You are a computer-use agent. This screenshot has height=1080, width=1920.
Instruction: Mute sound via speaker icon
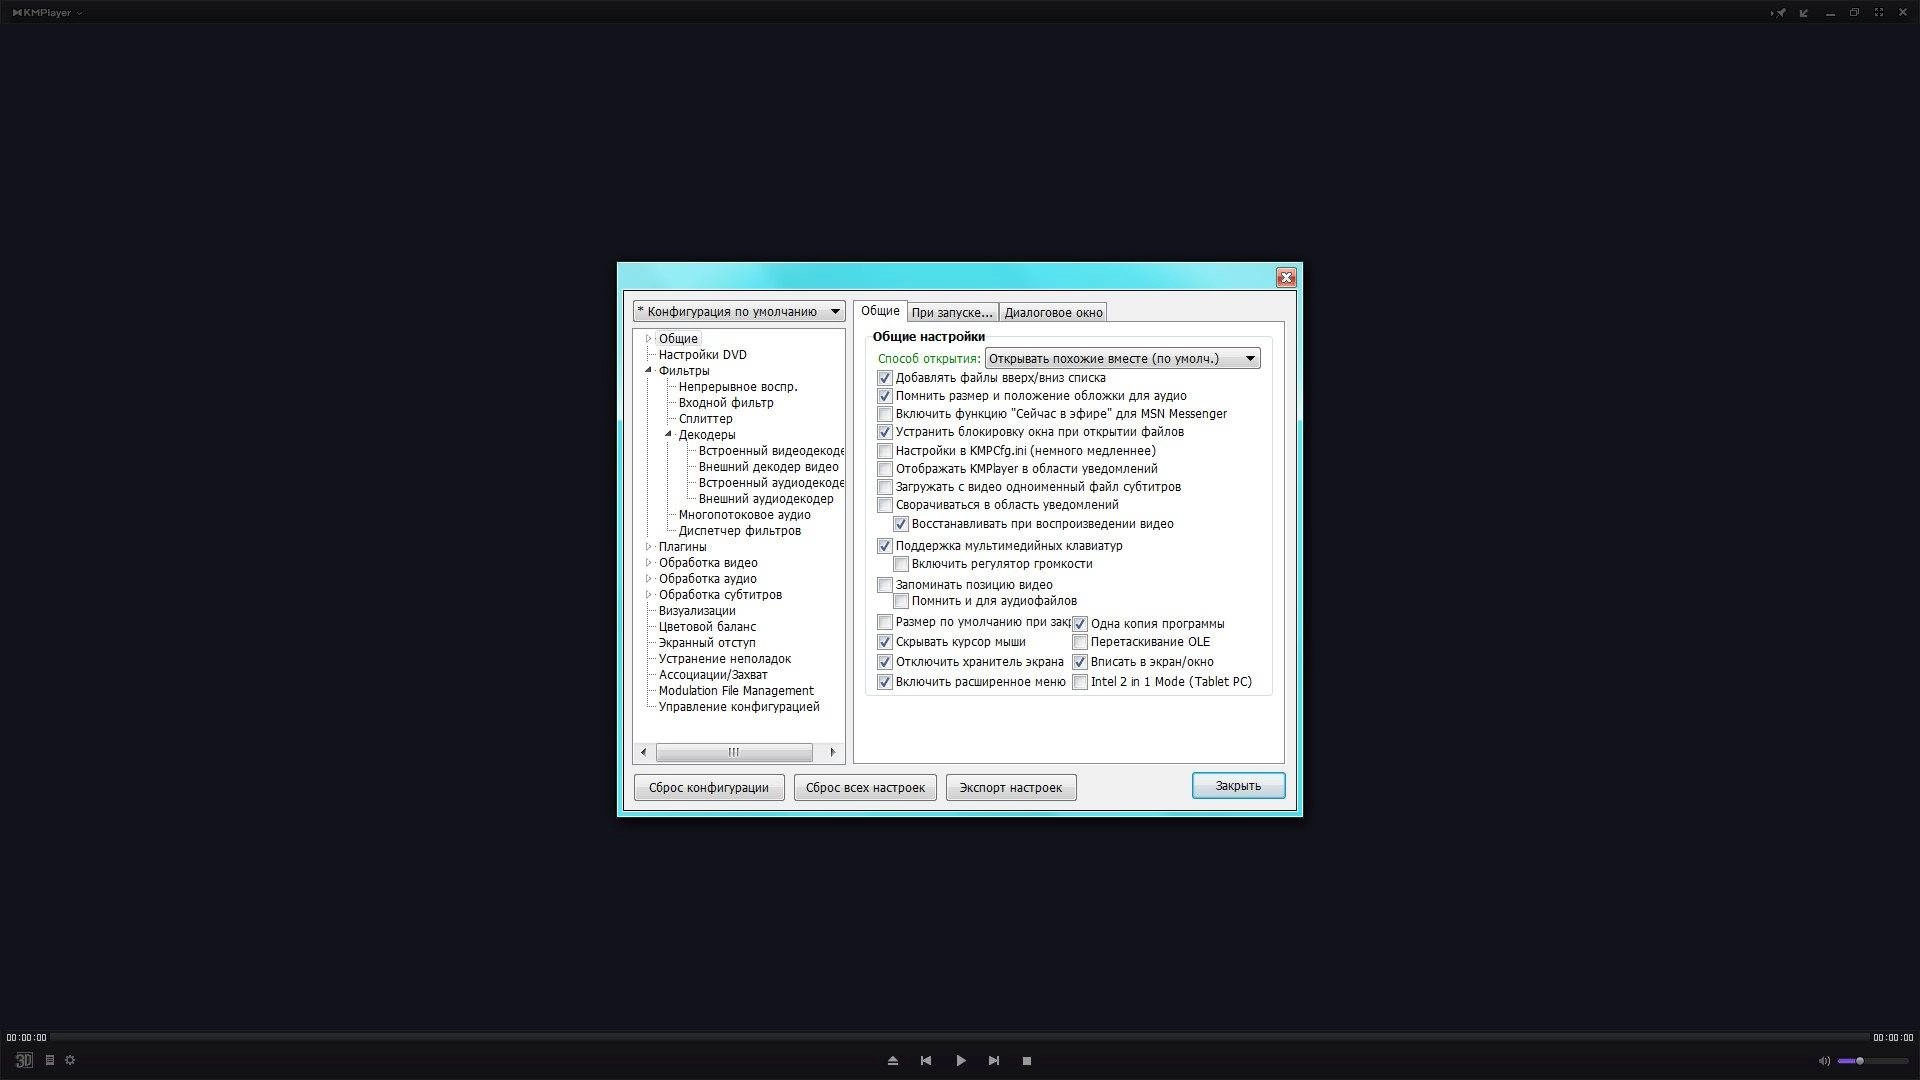(1824, 1061)
